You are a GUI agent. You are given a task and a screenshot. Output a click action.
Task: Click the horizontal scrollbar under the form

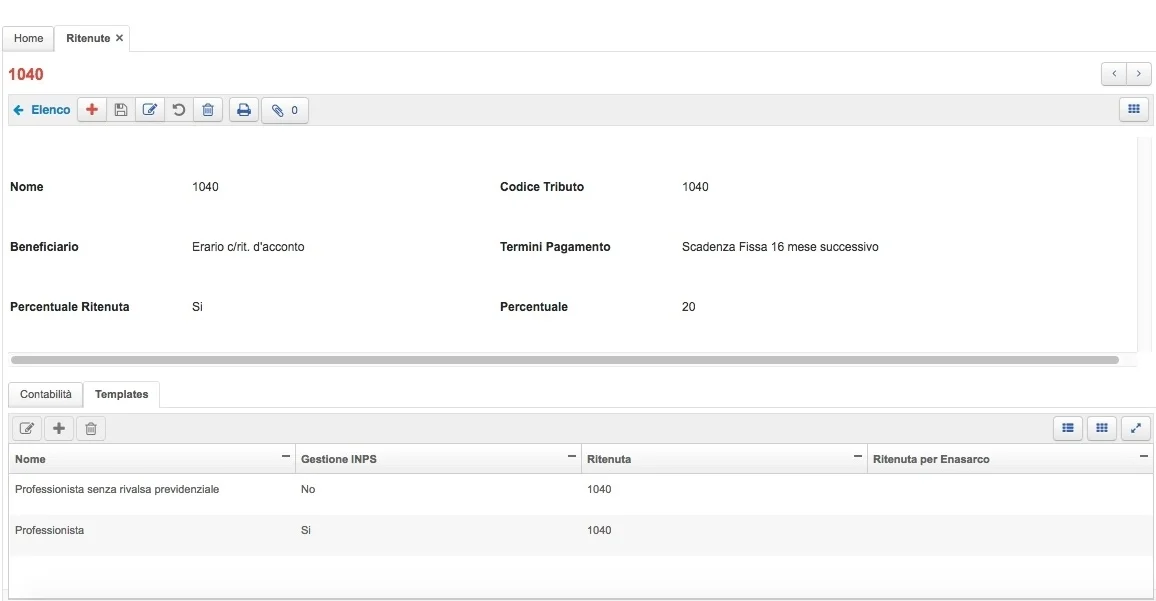click(565, 360)
